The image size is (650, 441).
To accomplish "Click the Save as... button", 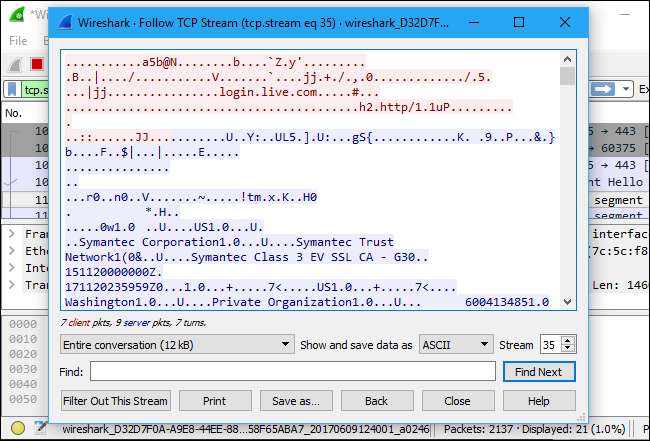I will (x=296, y=401).
